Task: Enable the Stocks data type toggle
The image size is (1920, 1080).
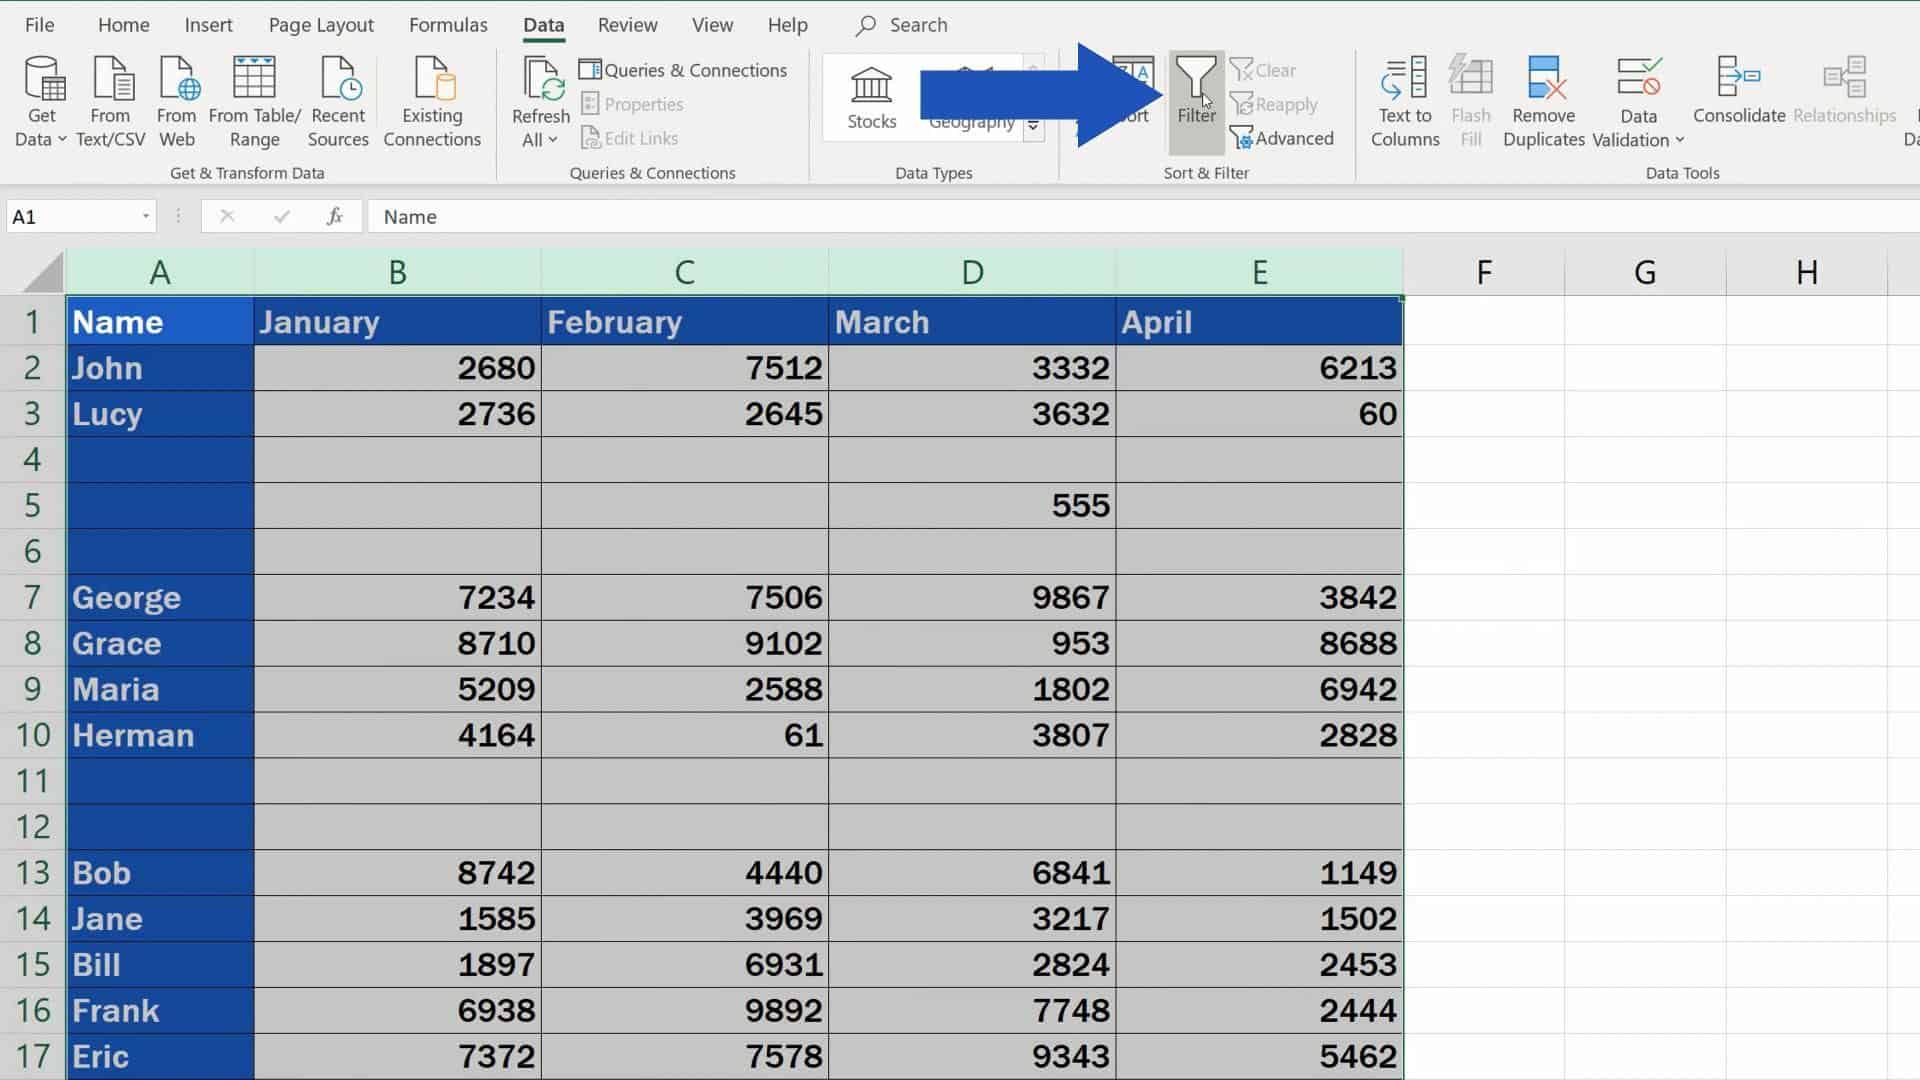Action: 870,90
